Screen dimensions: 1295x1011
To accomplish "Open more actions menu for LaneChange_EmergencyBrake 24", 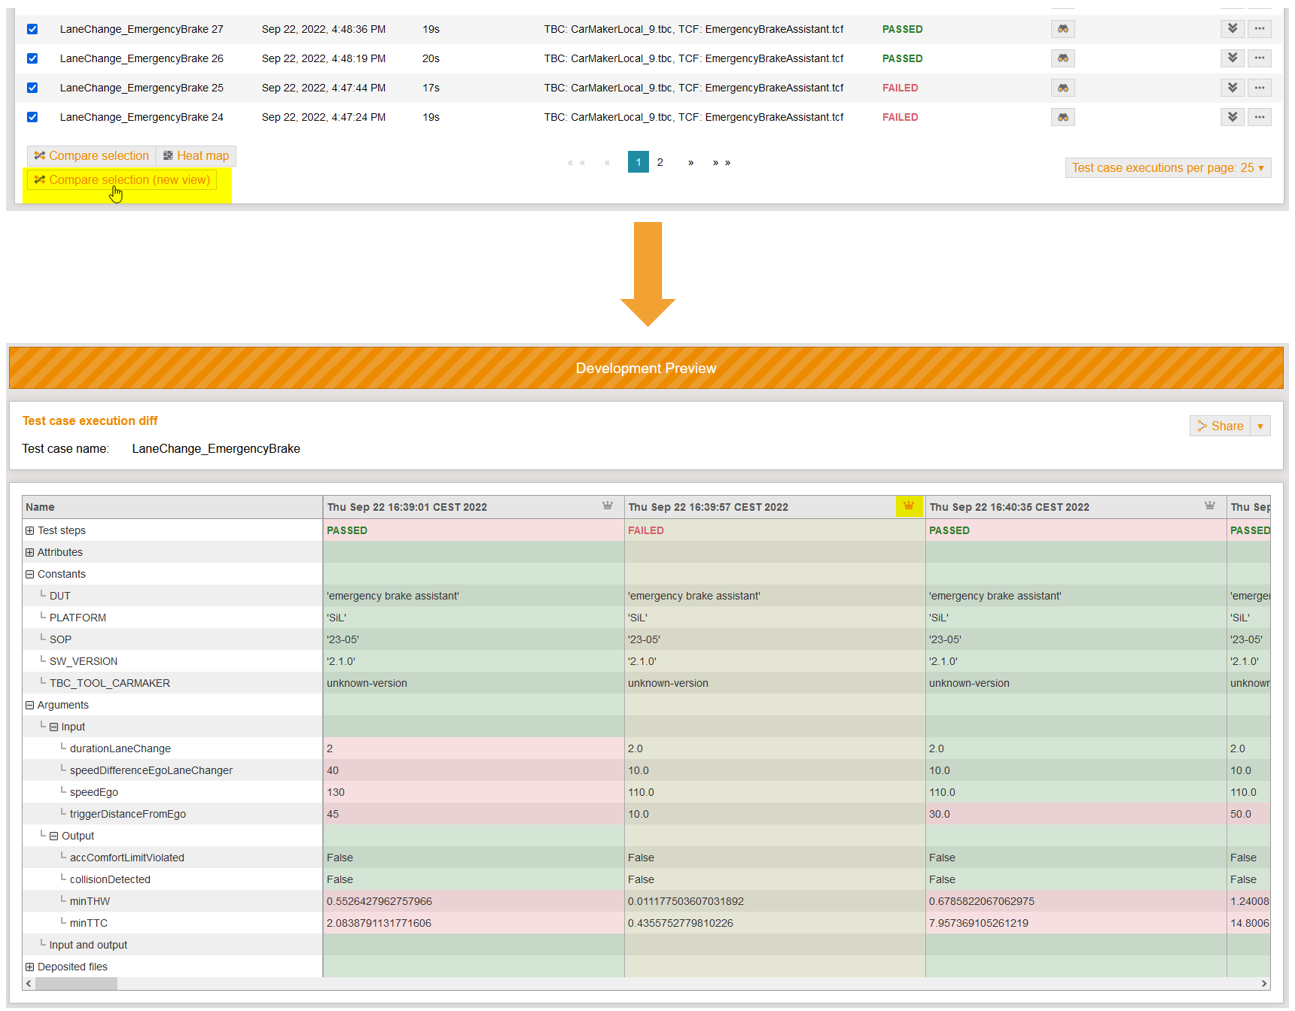I will pyautogui.click(x=1259, y=116).
